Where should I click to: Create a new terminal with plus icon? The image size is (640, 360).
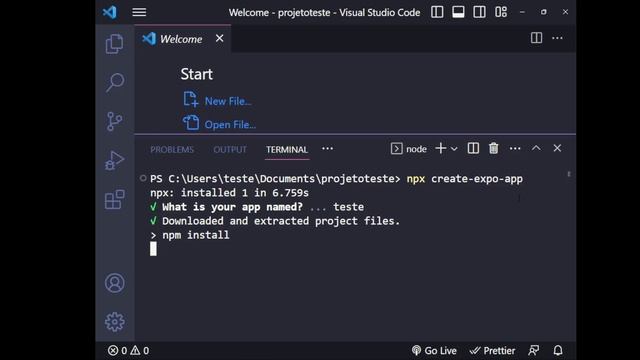point(441,149)
